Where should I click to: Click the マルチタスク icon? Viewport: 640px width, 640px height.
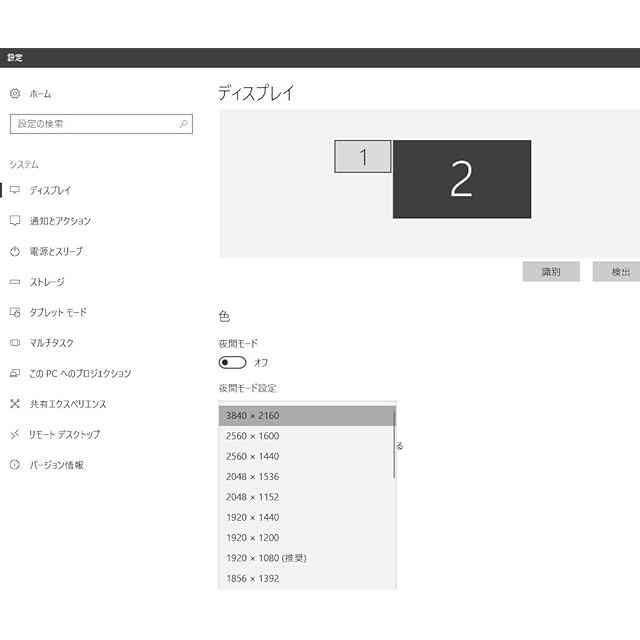(x=15, y=343)
